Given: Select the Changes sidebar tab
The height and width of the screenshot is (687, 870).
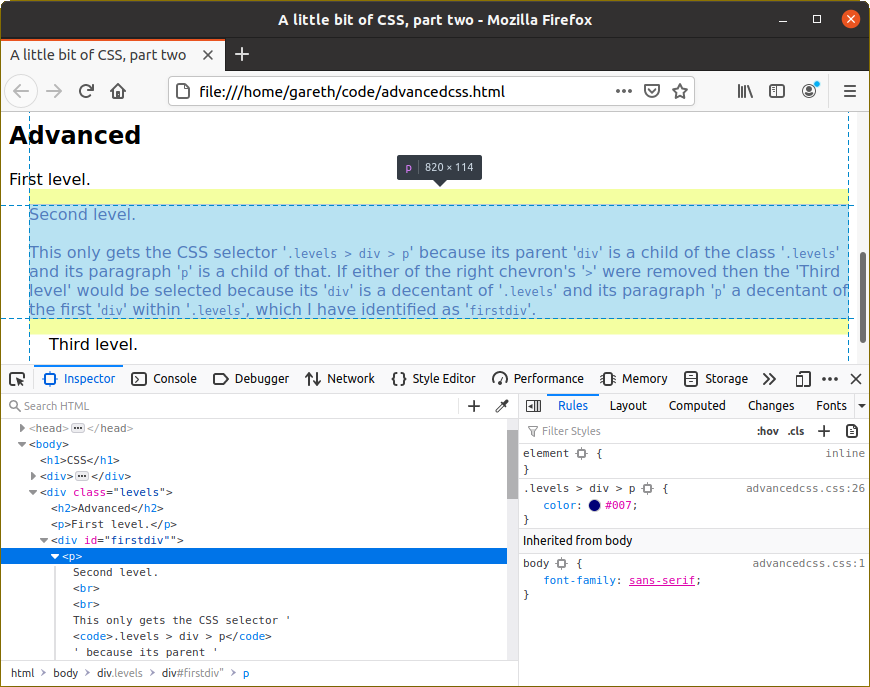Looking at the screenshot, I should point(771,406).
